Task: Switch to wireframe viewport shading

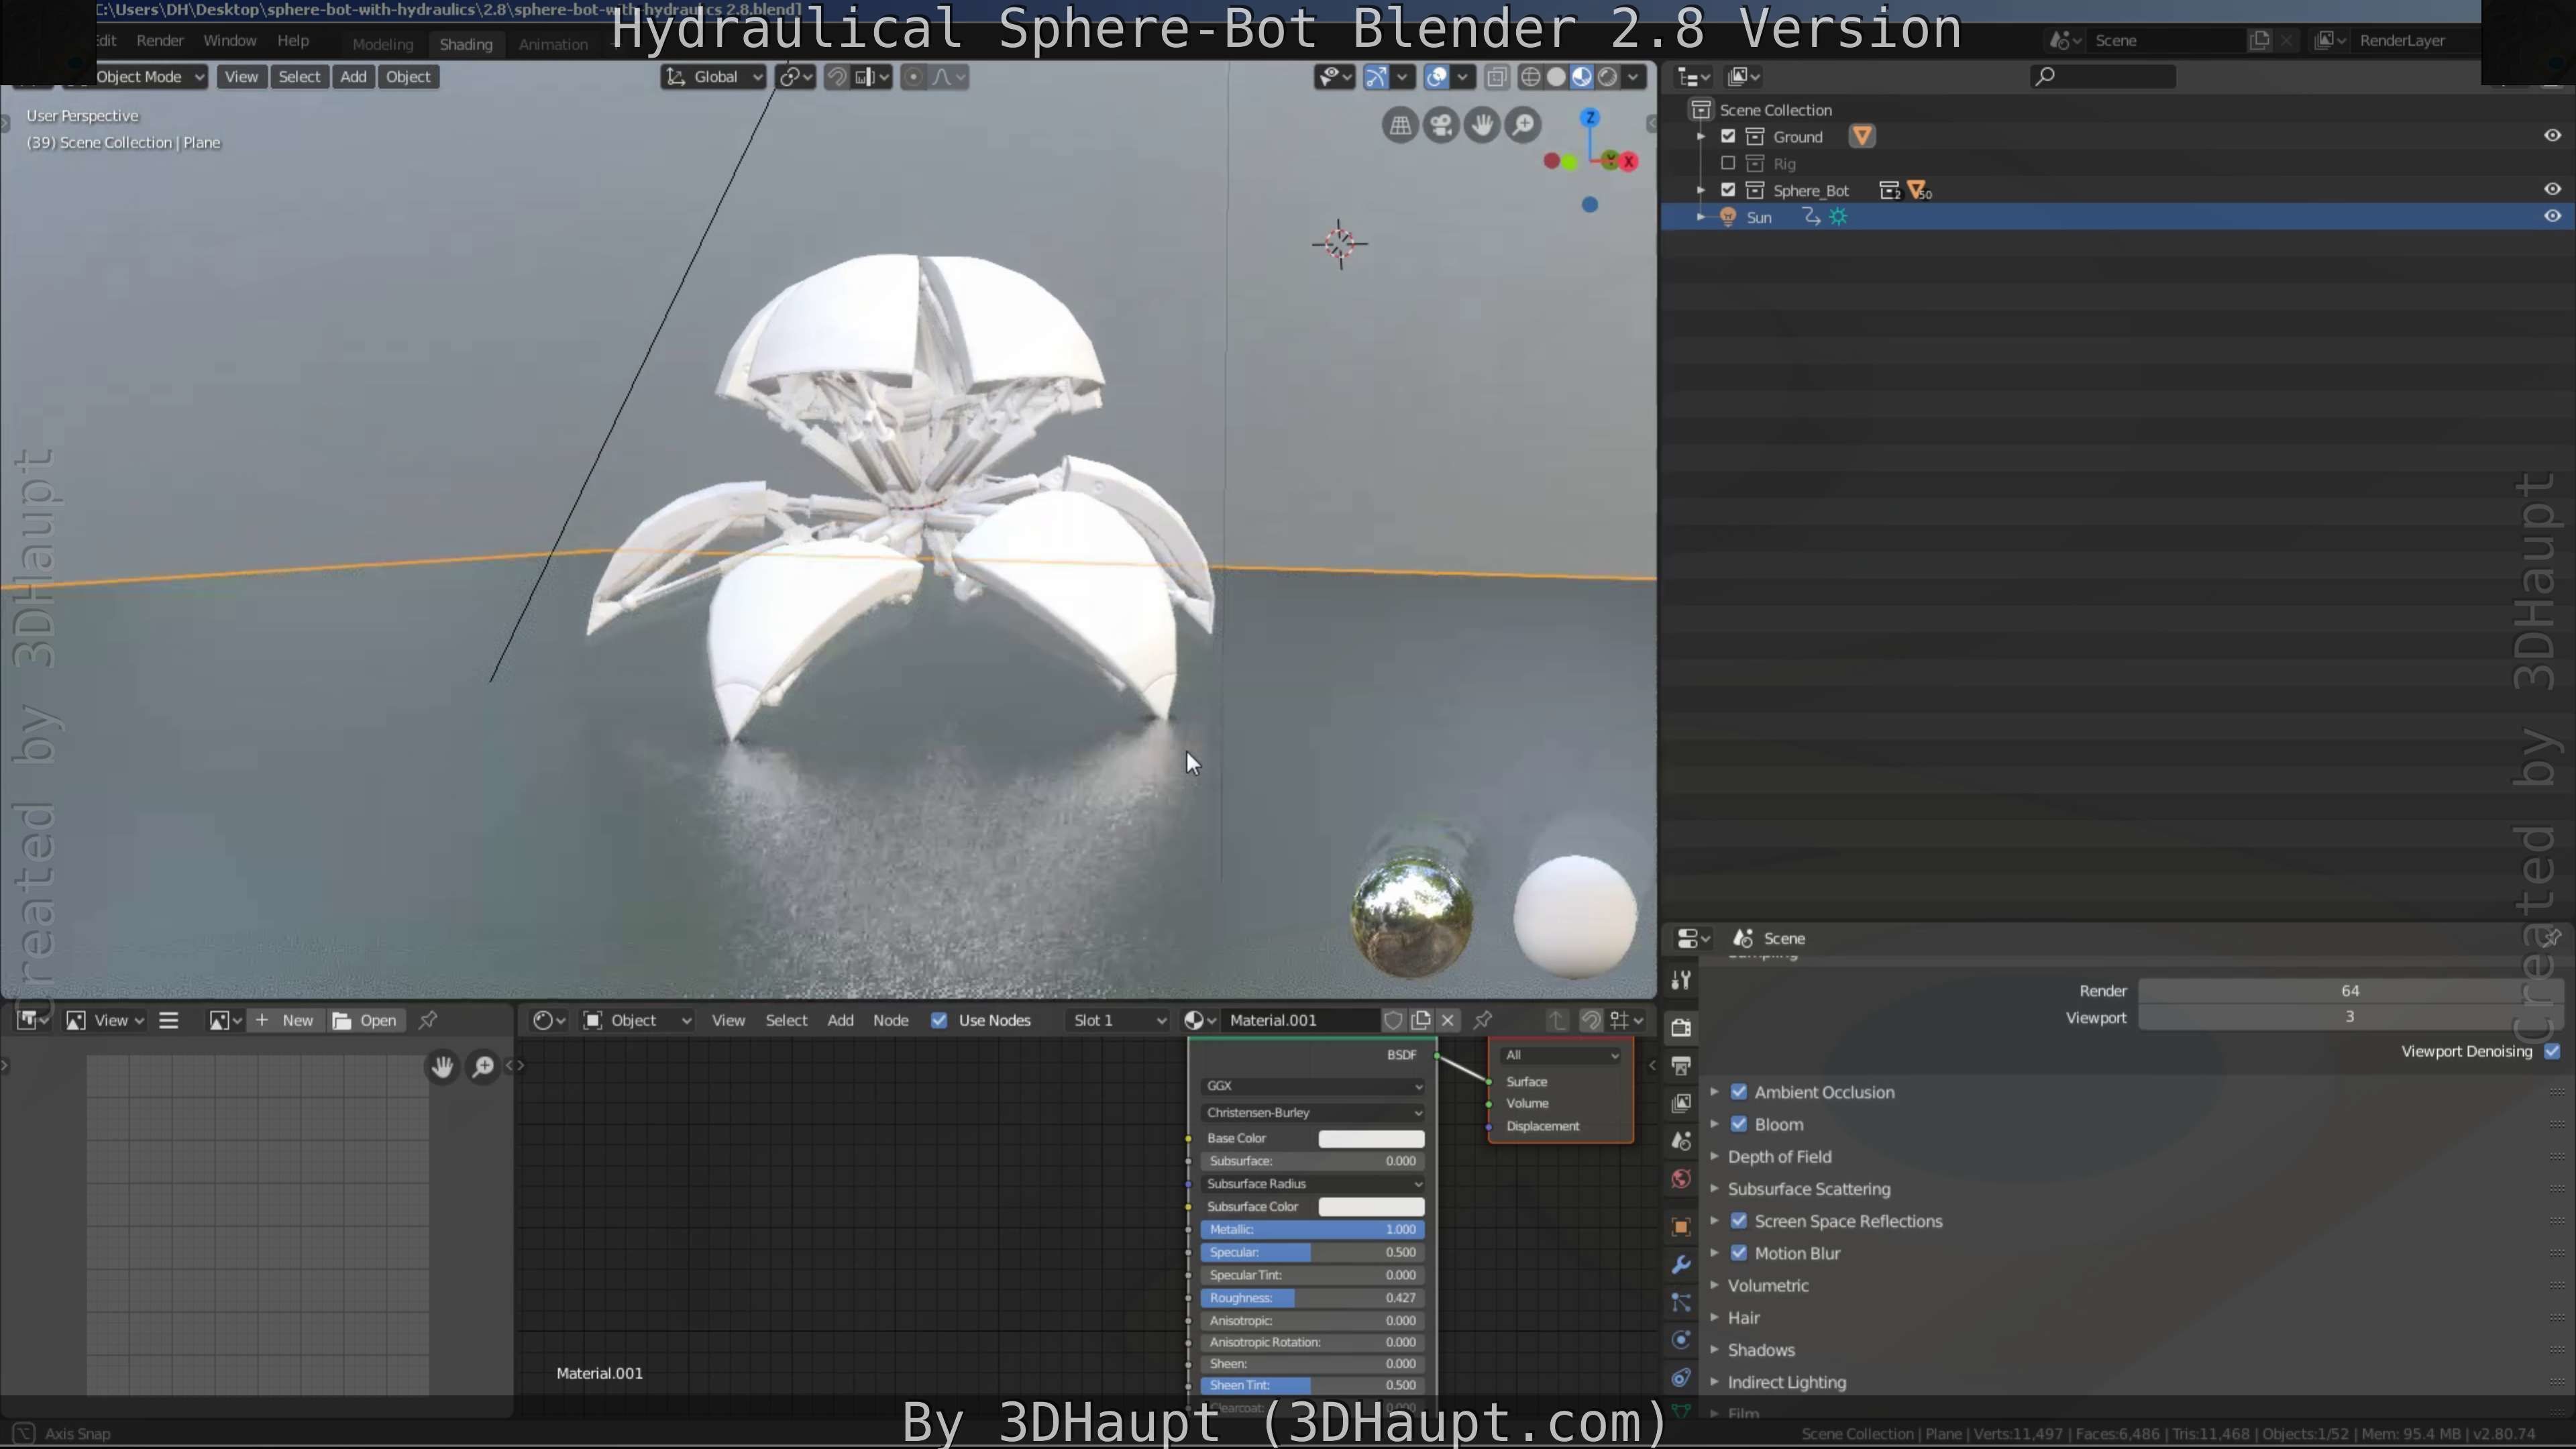Action: pos(1530,77)
